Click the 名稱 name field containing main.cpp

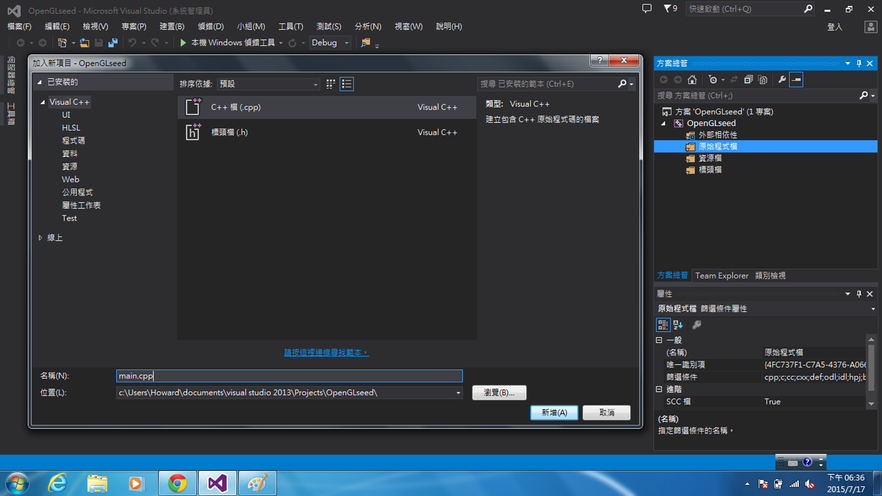[289, 376]
